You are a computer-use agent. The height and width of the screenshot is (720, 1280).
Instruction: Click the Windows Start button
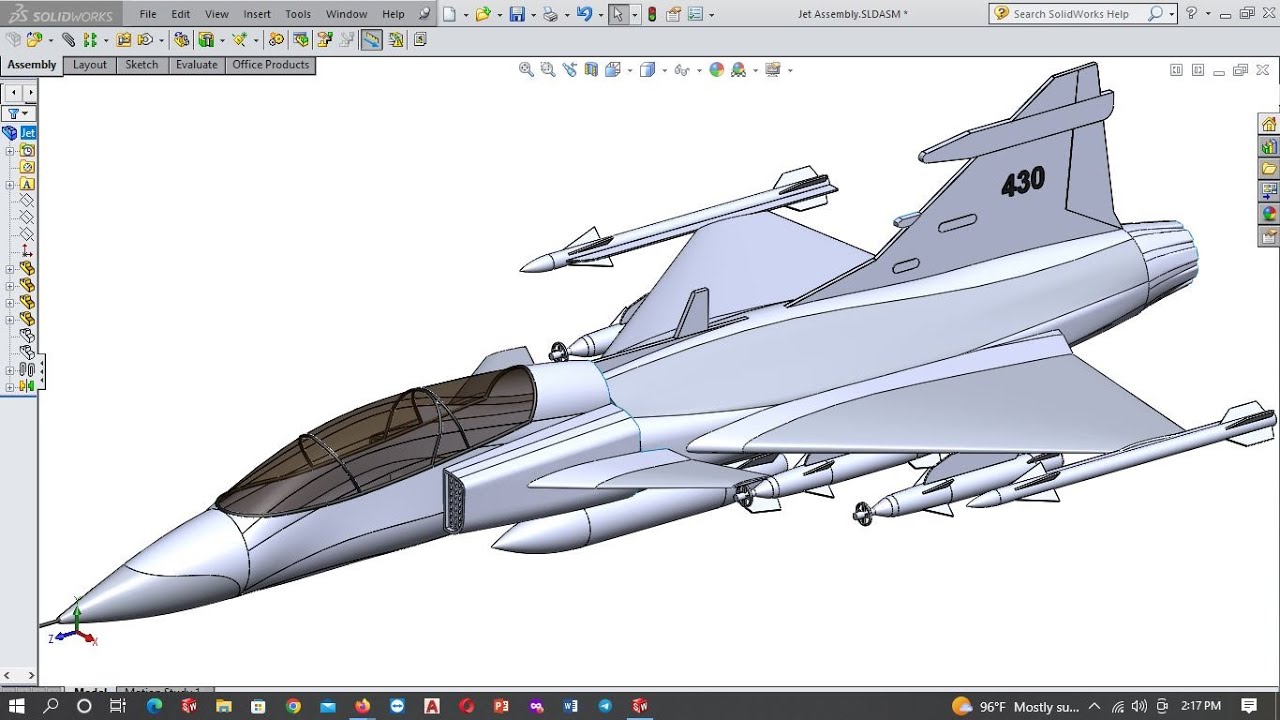(18, 706)
